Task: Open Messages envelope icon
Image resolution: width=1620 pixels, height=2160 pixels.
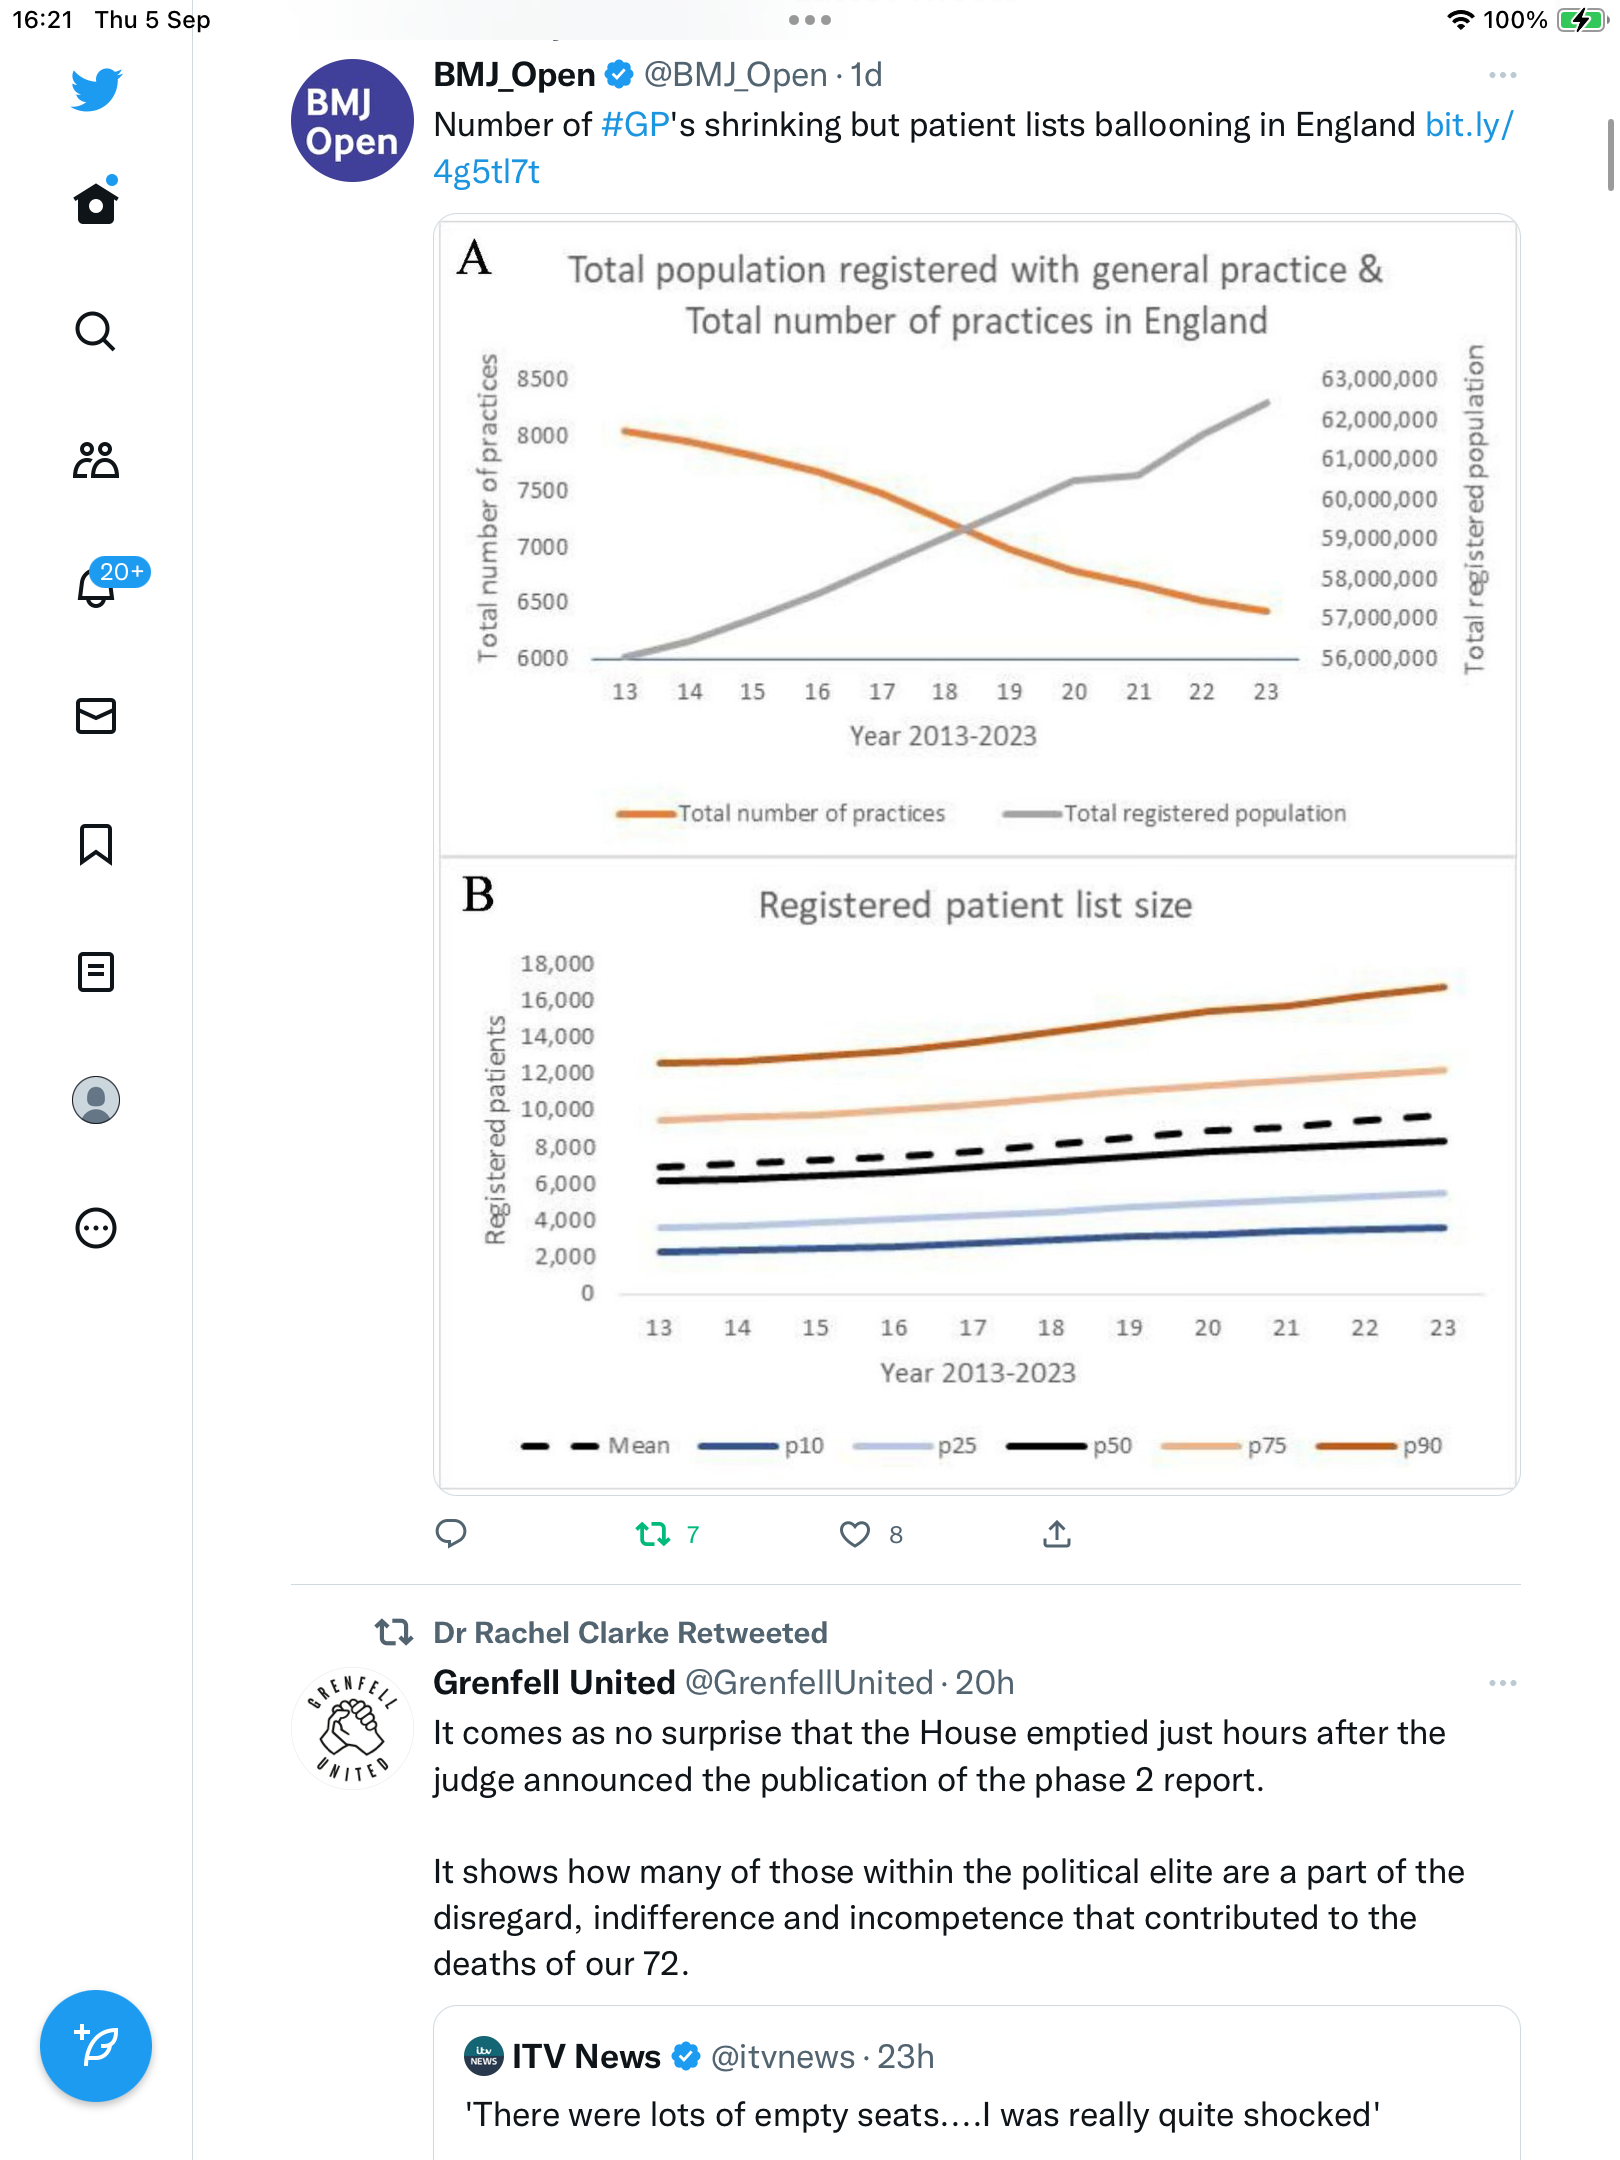Action: pyautogui.click(x=96, y=716)
